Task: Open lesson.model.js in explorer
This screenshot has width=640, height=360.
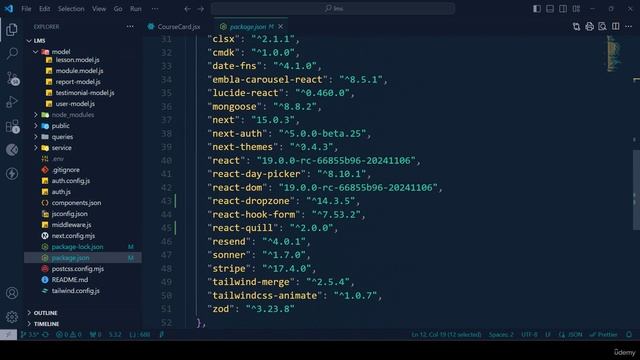Action: coord(77,60)
